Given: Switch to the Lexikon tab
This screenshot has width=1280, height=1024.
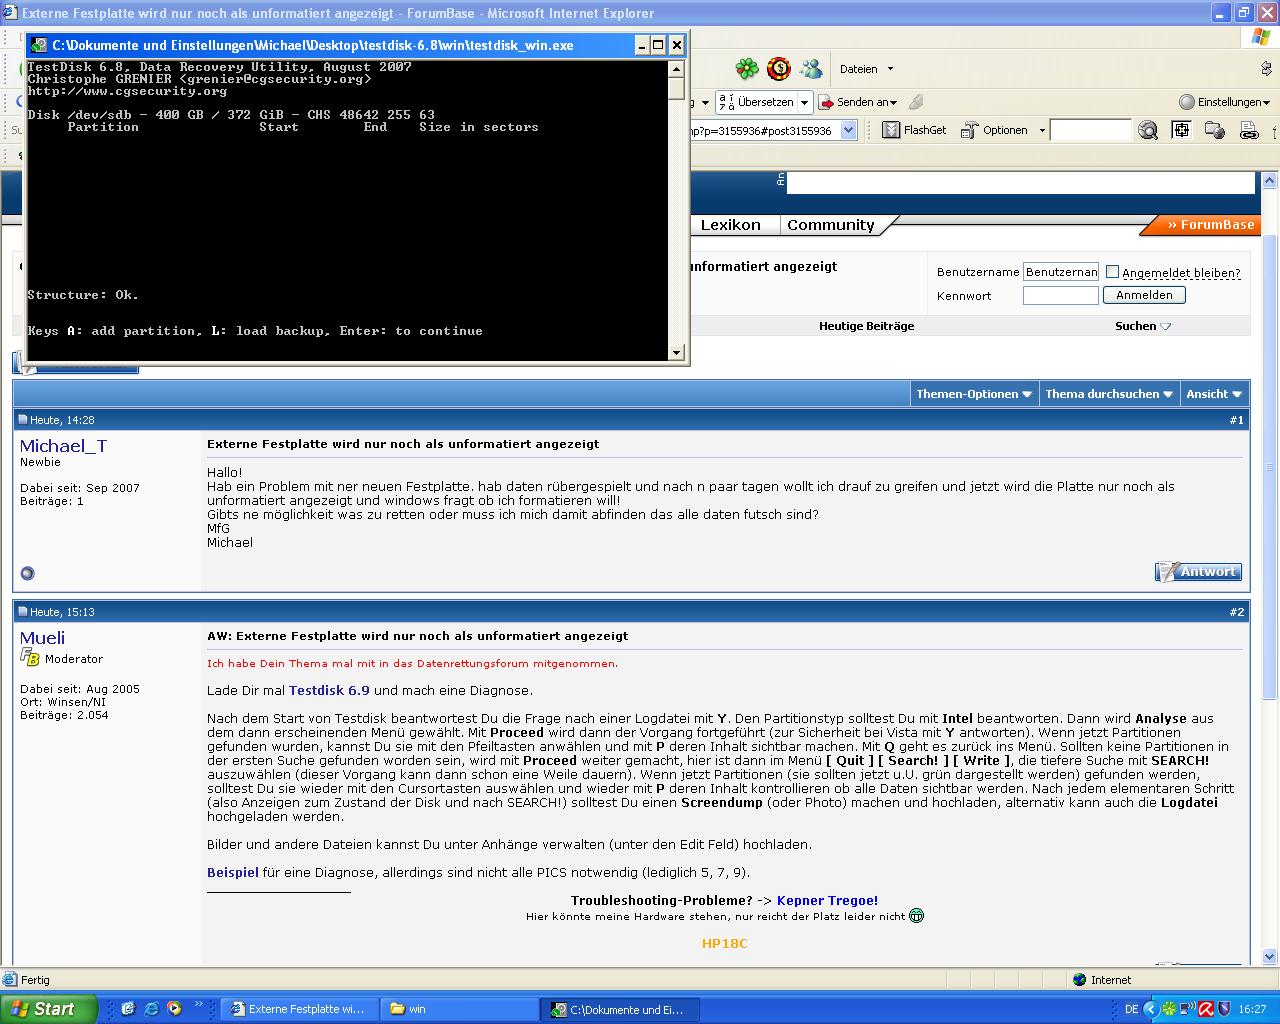Looking at the screenshot, I should pyautogui.click(x=730, y=225).
